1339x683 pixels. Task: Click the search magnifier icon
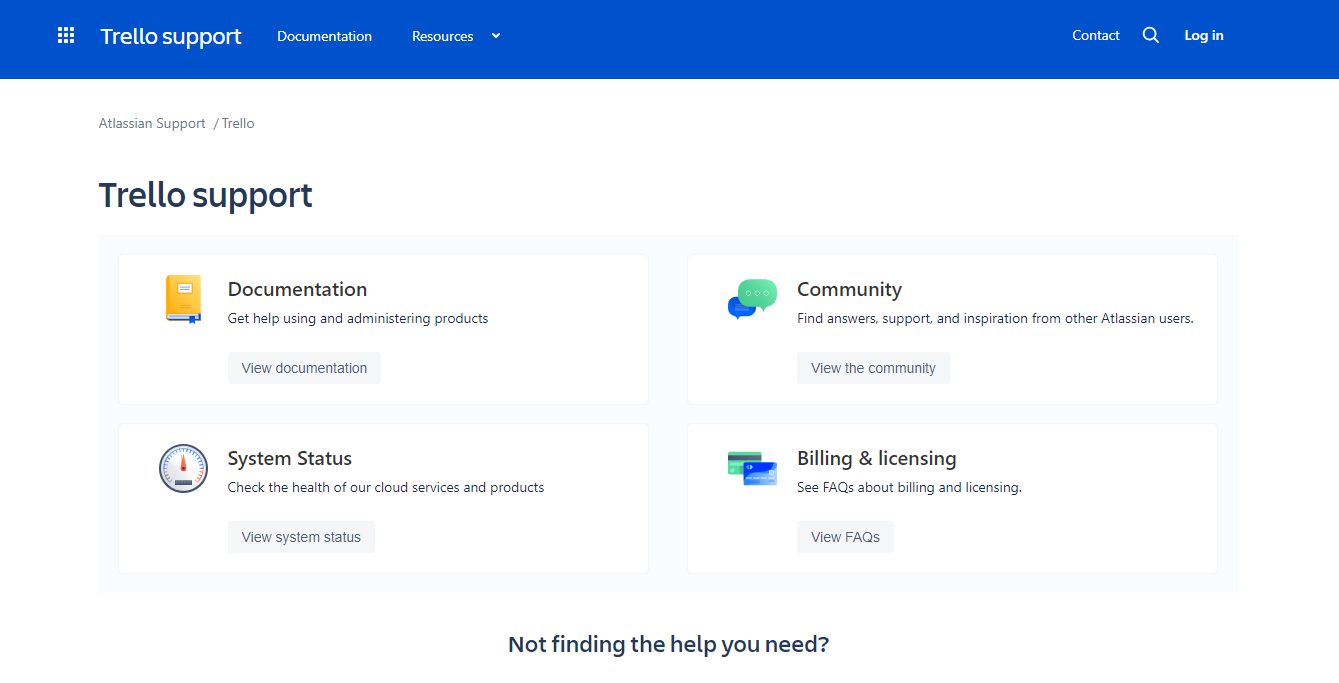(x=1151, y=35)
